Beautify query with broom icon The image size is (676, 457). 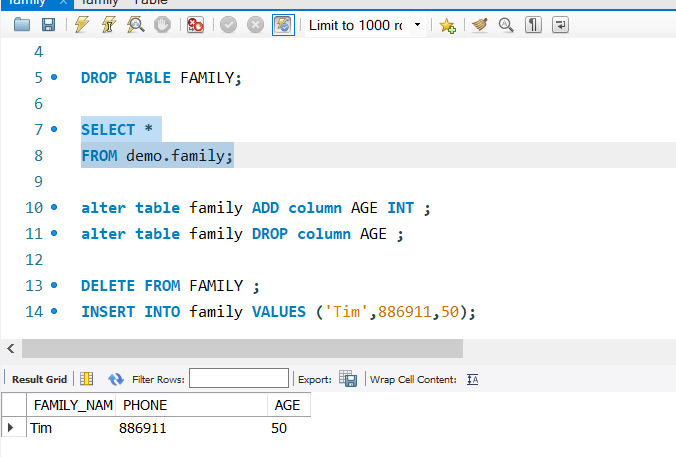[479, 25]
